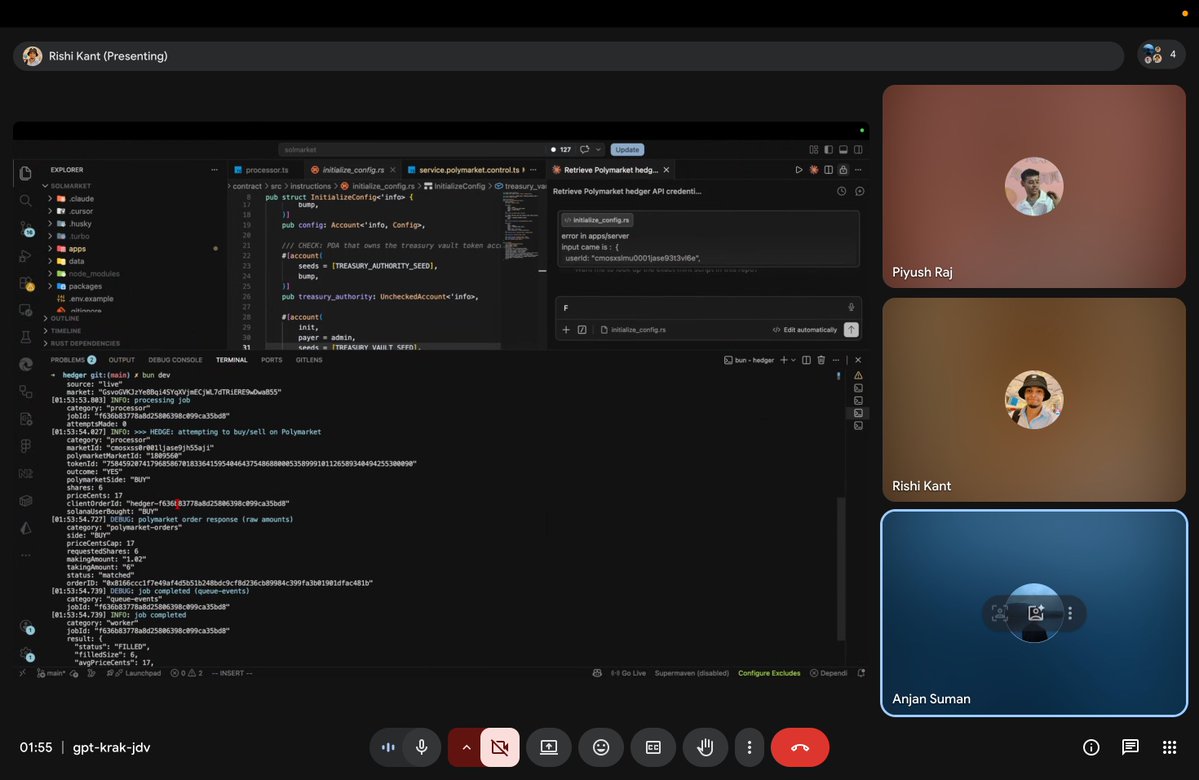Start a new chat via speech bubble icon
The width and height of the screenshot is (1199, 780).
(859, 191)
